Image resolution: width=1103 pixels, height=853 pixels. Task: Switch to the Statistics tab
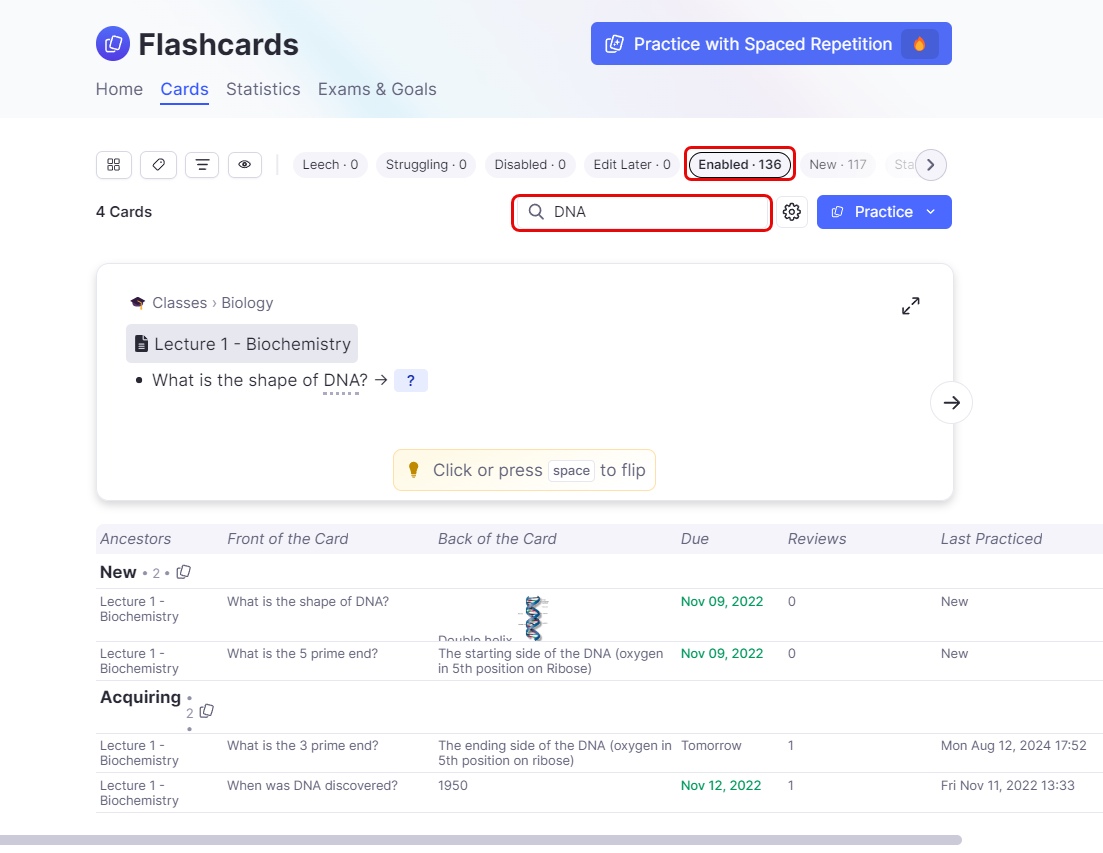(x=263, y=89)
